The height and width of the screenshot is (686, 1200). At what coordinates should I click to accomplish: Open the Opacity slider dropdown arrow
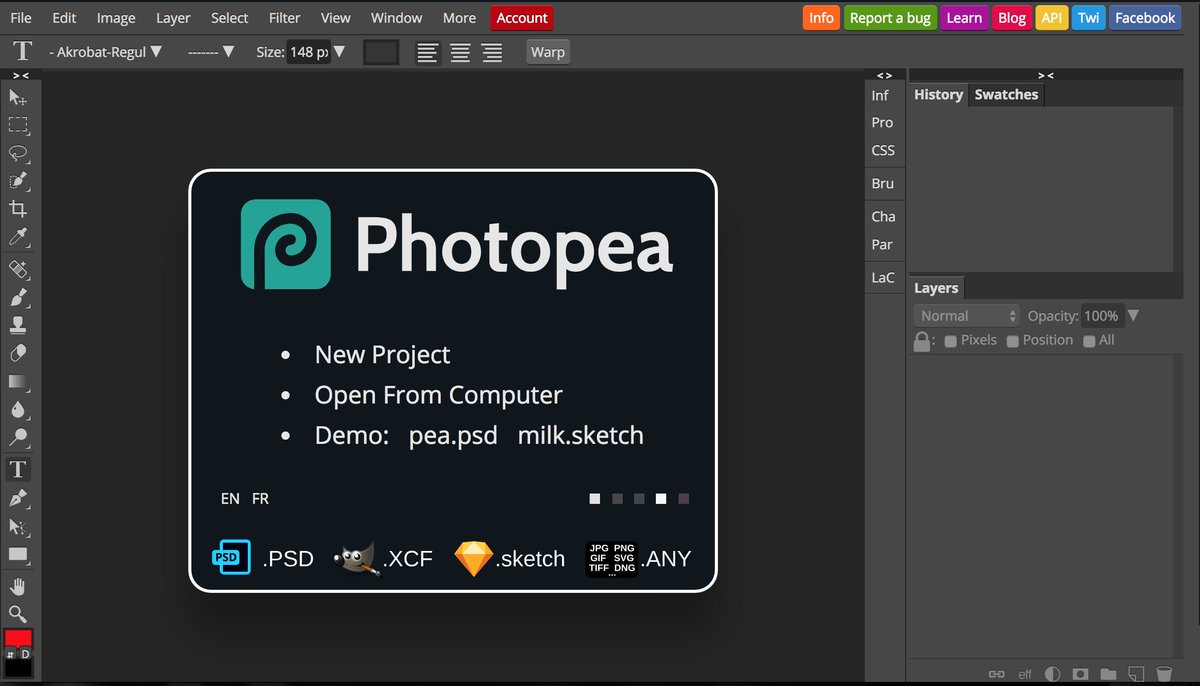(x=1133, y=316)
